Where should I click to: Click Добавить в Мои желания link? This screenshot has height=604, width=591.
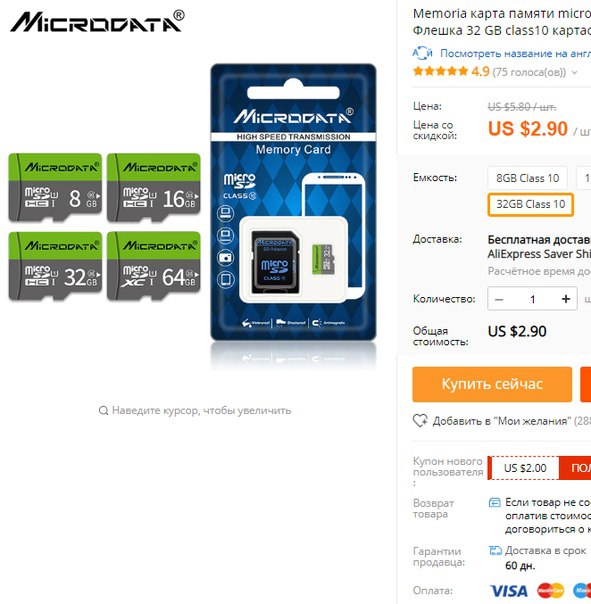tap(512, 421)
